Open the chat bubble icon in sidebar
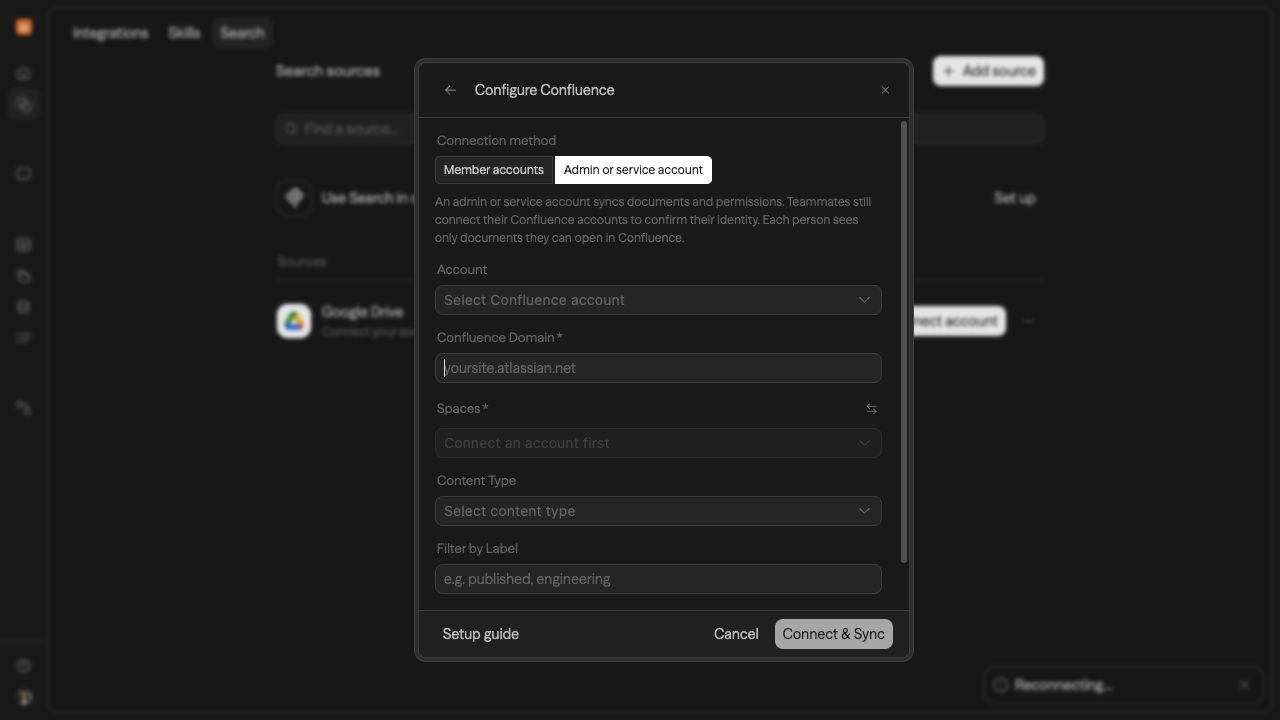Screen dimensions: 1280x720 pos(24,174)
